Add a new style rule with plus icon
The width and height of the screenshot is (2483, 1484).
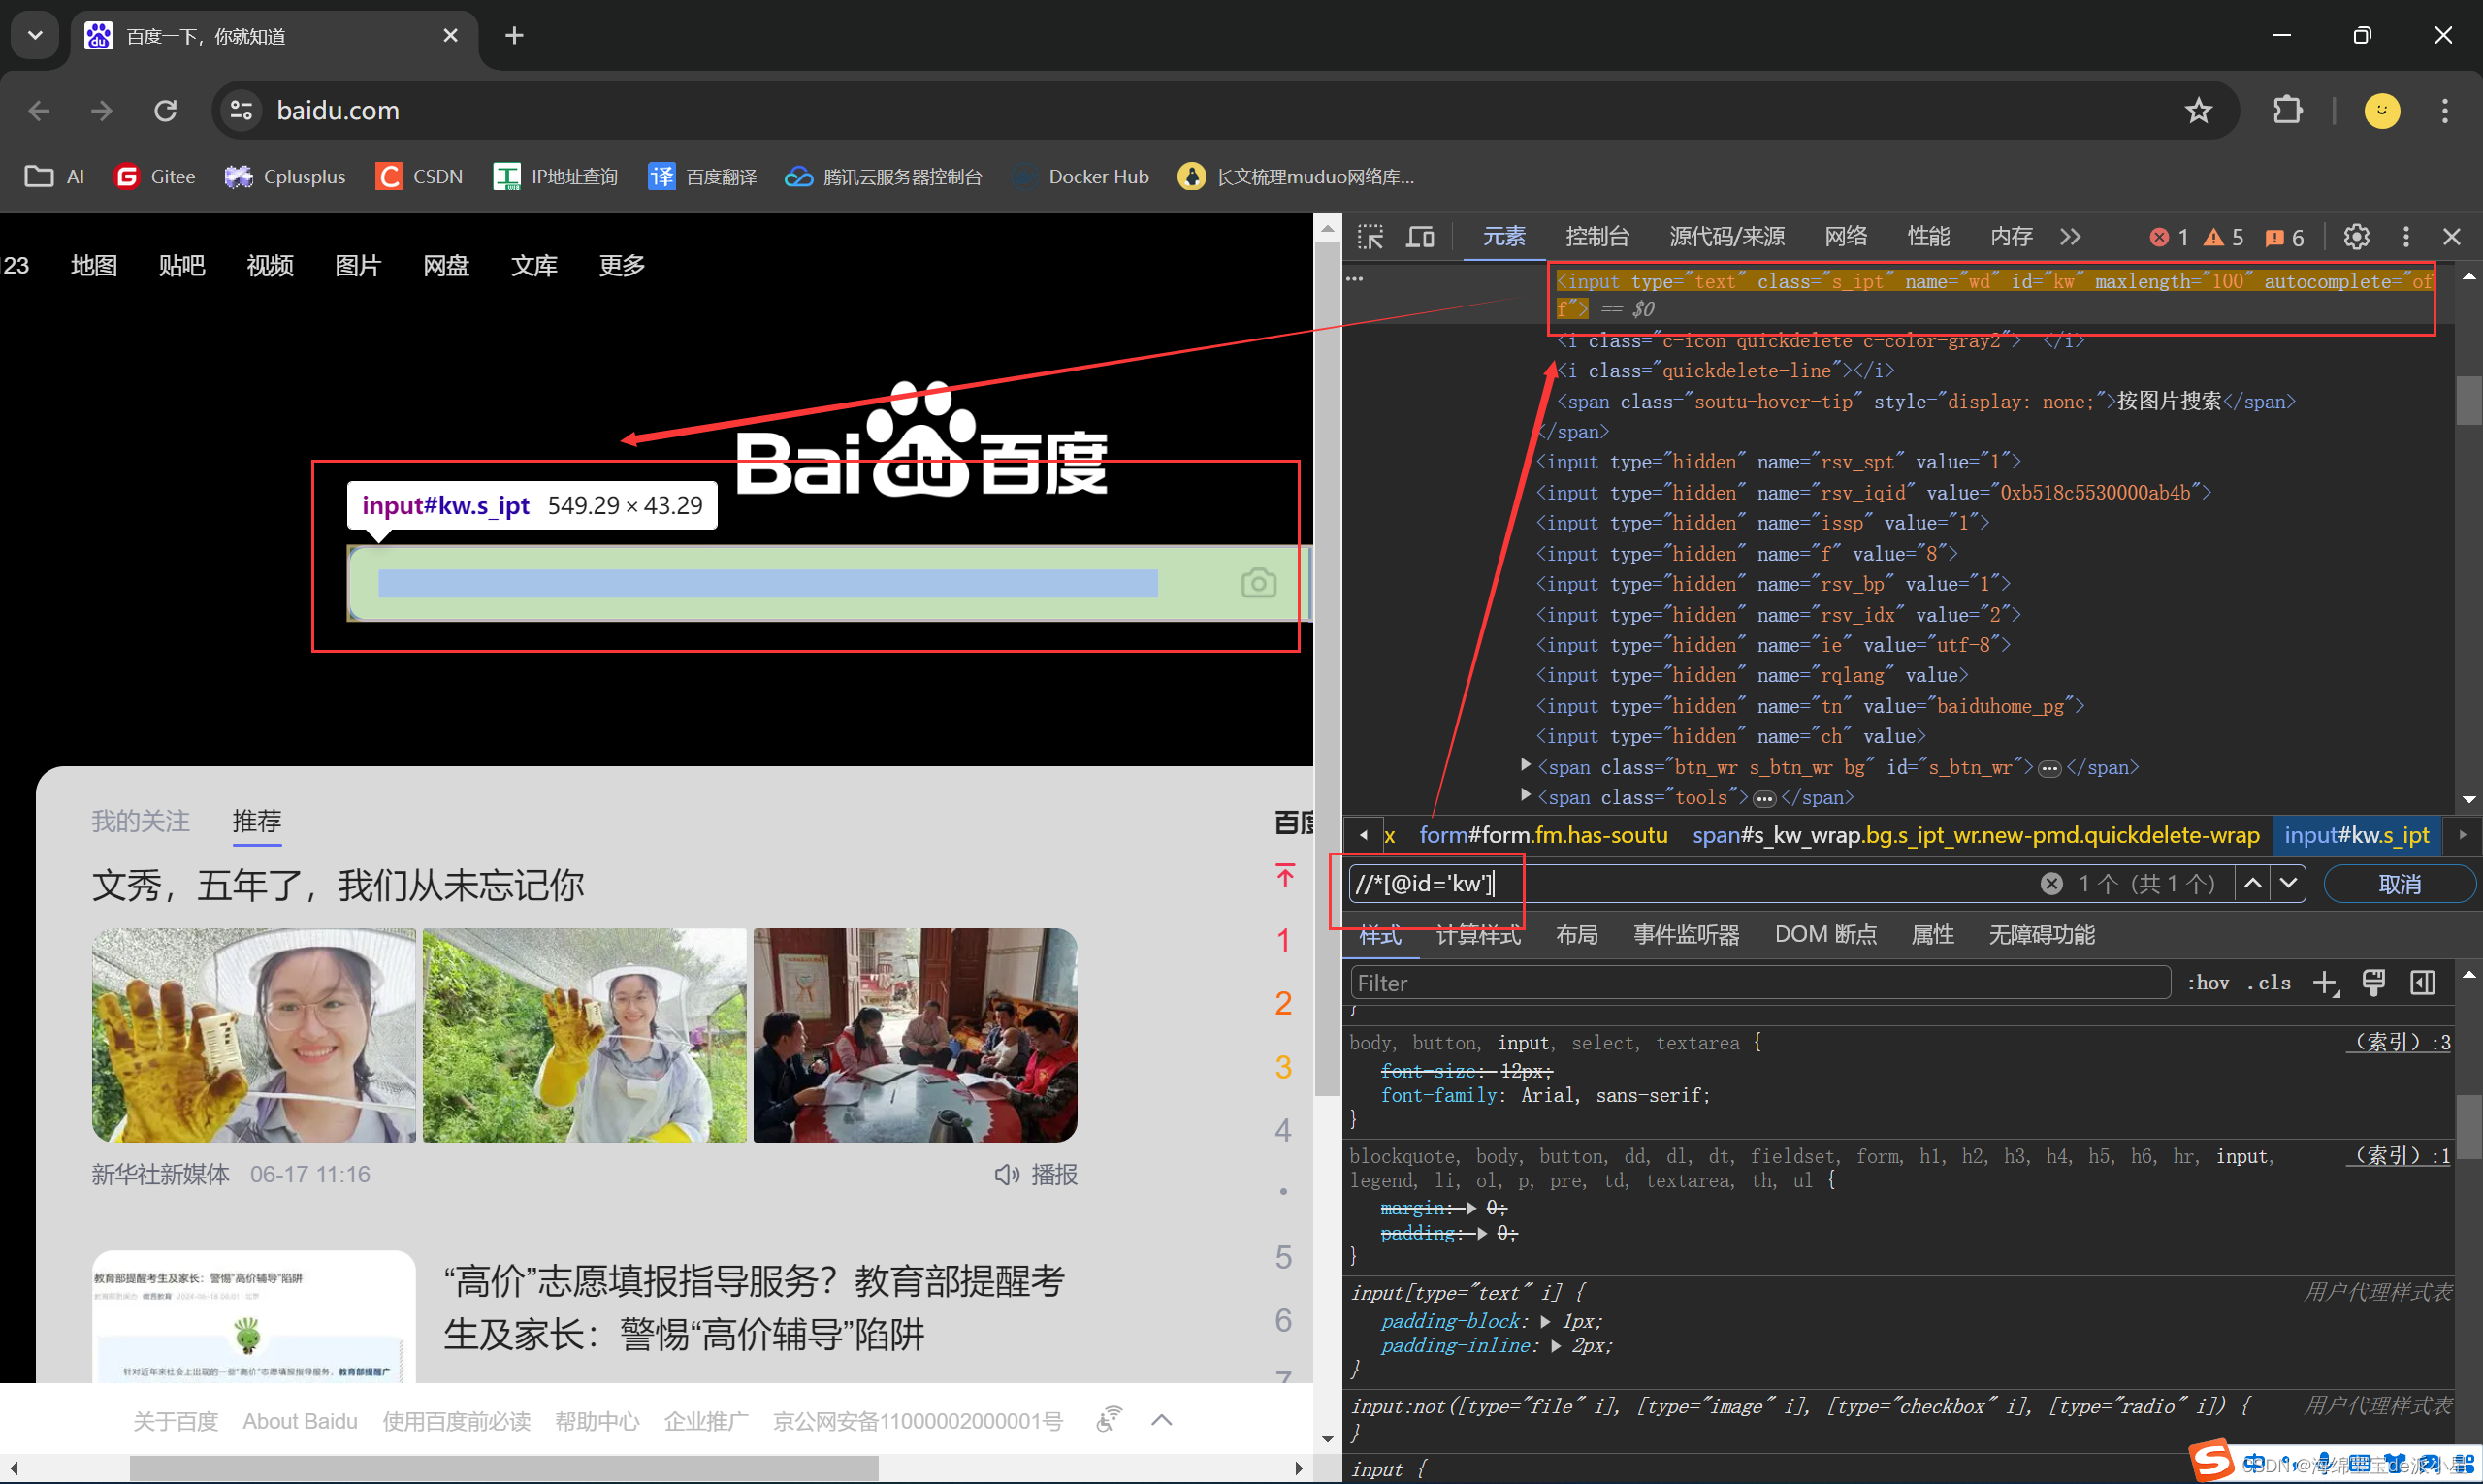coord(2325,983)
